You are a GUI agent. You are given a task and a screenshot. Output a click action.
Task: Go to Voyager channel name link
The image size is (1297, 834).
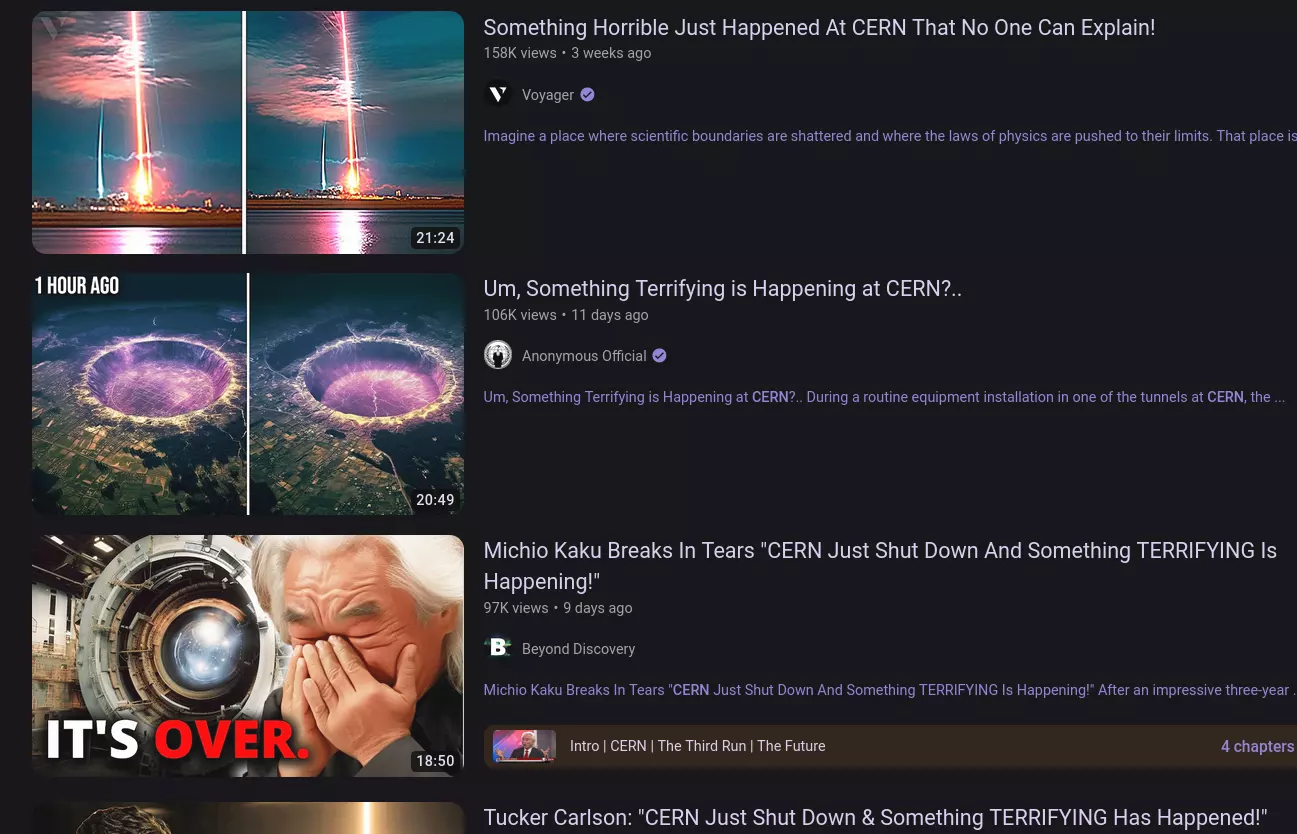548,95
